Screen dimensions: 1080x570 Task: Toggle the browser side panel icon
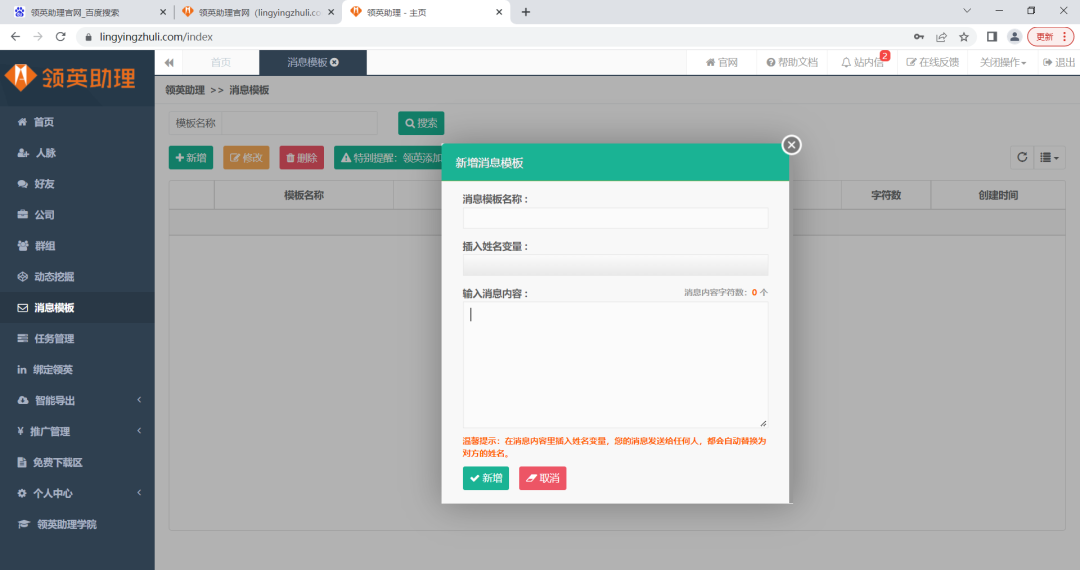(x=992, y=36)
